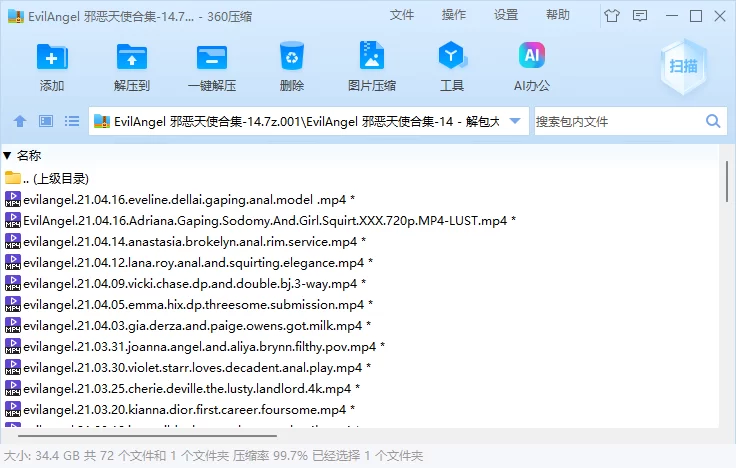
Task: Click MP4 icon of the 21.04.14 file
Action: click(x=13, y=242)
